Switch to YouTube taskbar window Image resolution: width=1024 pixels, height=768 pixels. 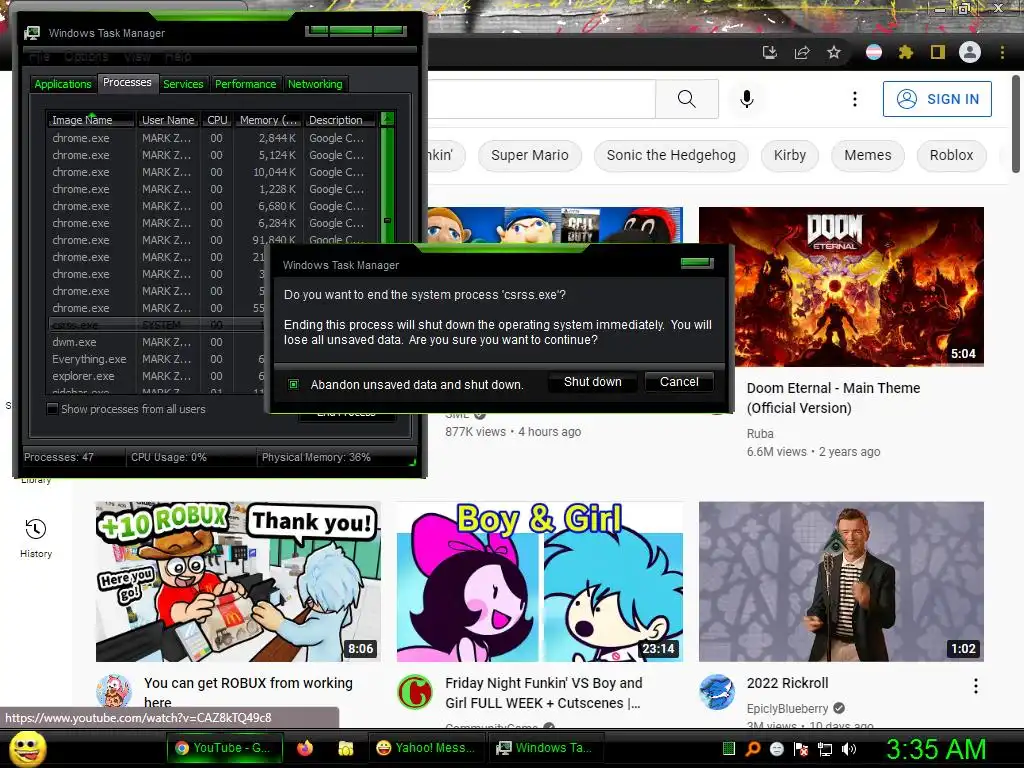point(225,748)
